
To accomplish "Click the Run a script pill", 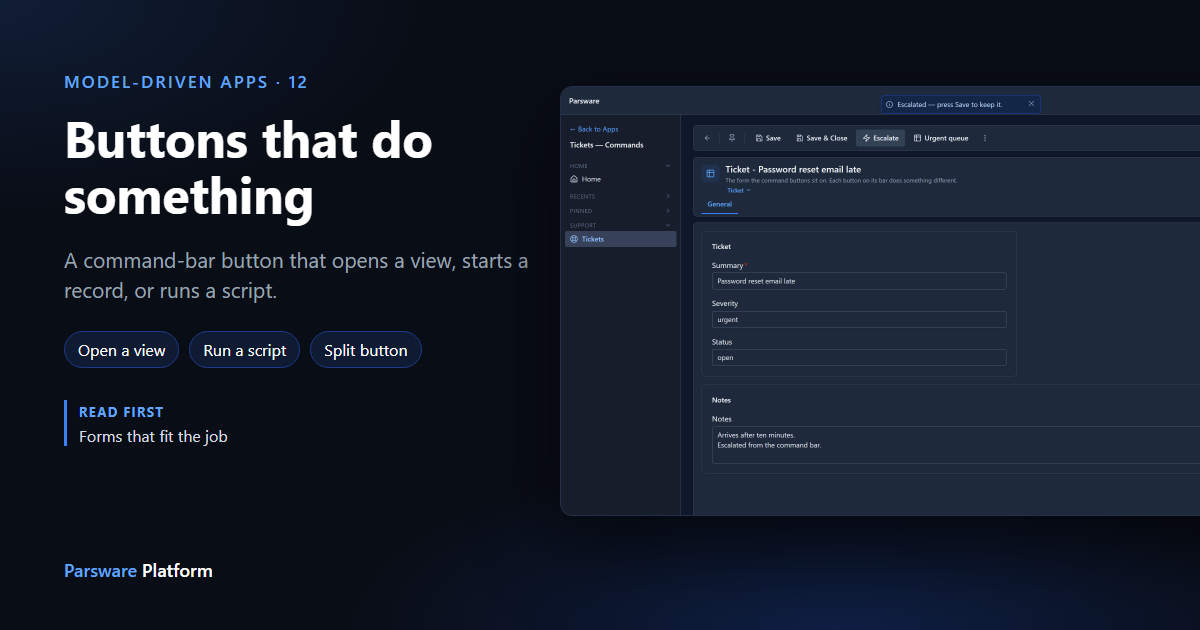I will [x=245, y=350].
